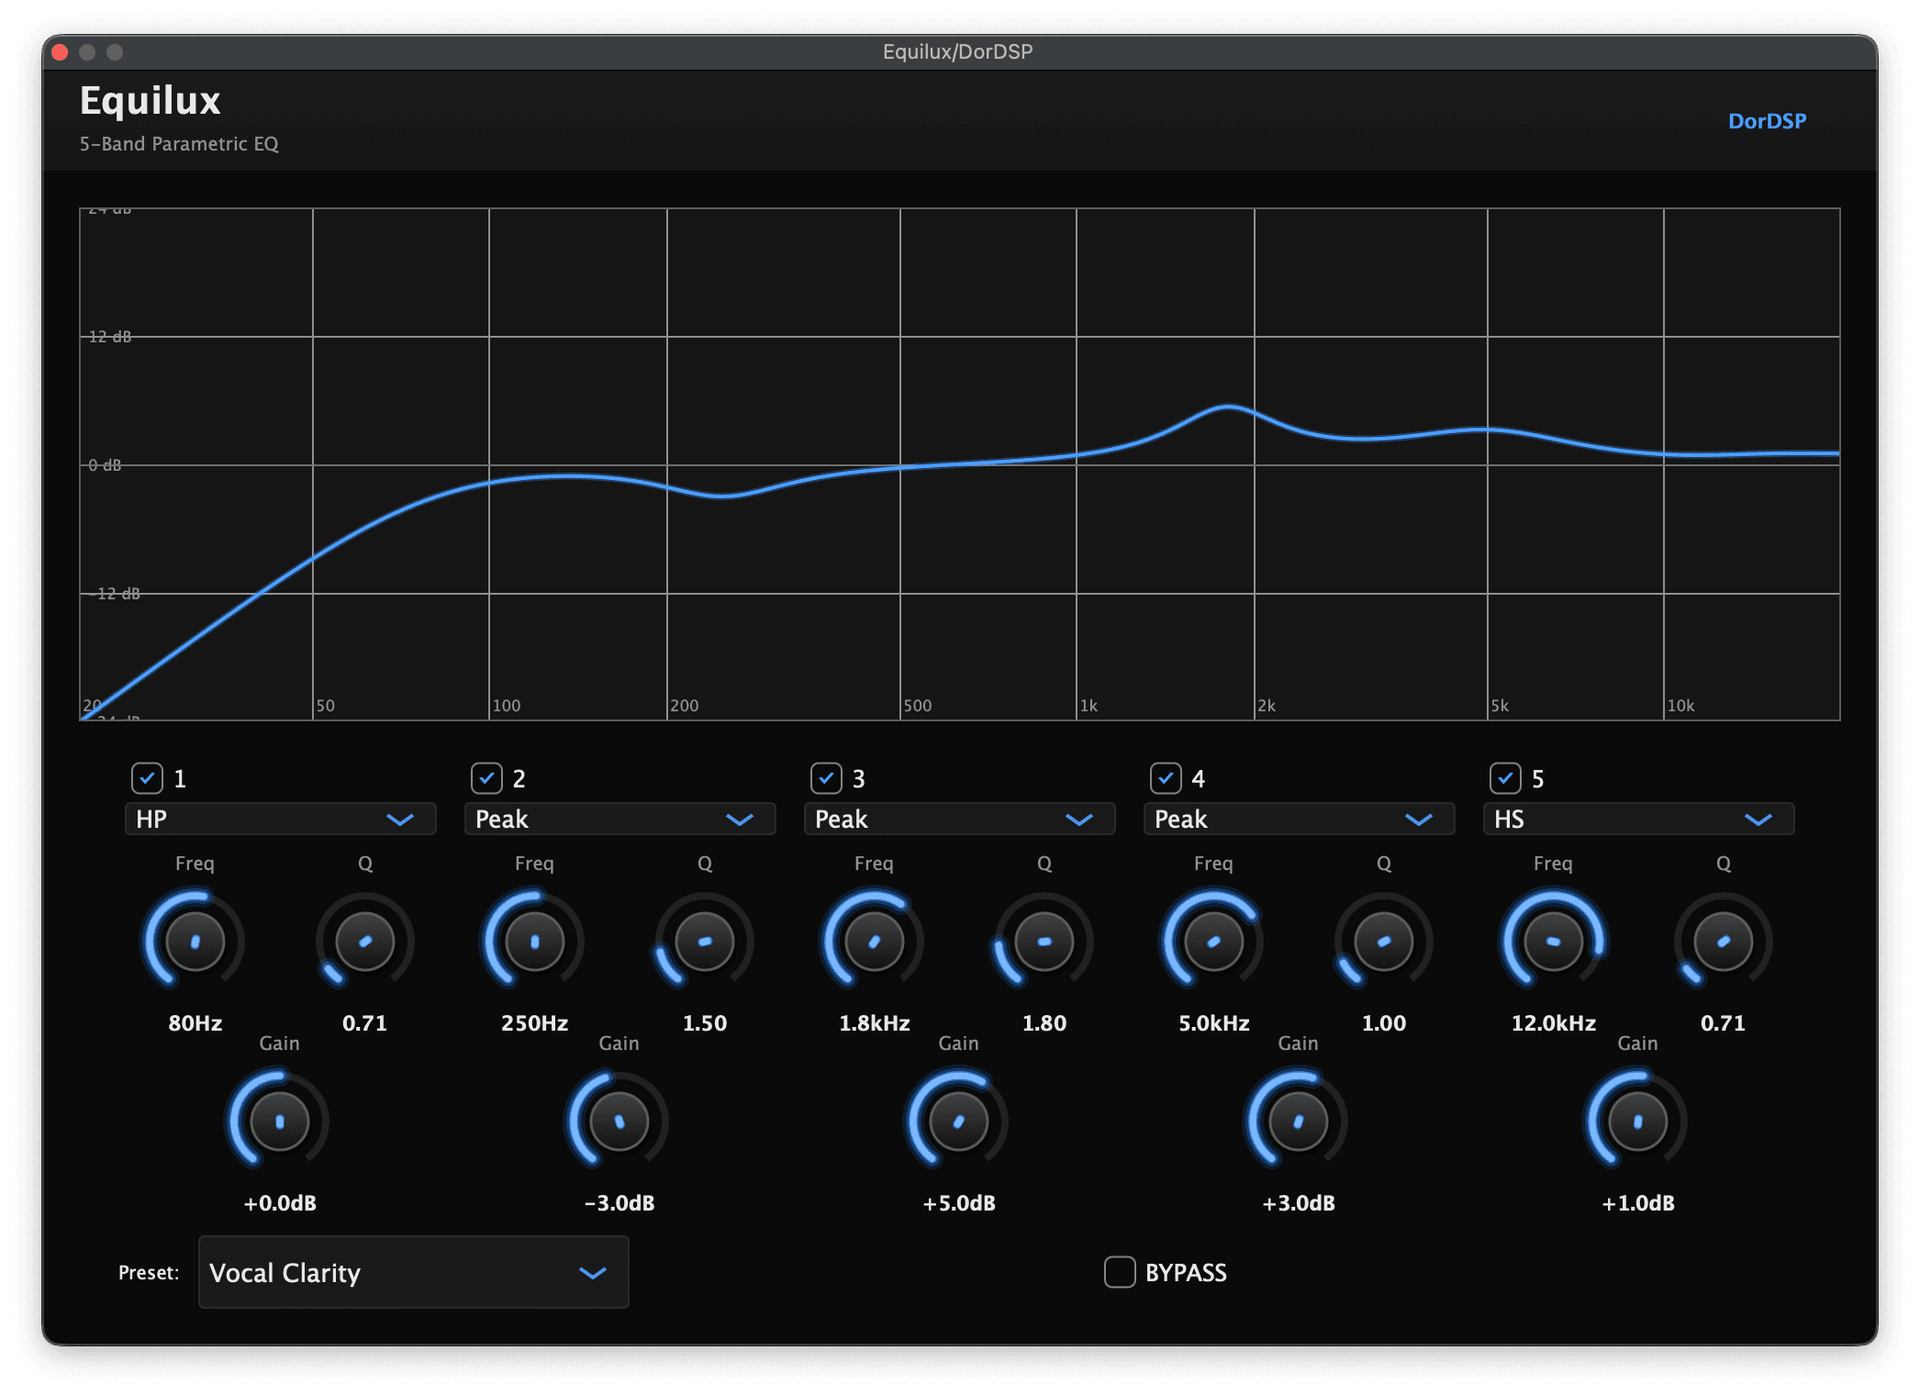
Task: Open the band 1 HP filter type dropdown
Action: pos(280,819)
